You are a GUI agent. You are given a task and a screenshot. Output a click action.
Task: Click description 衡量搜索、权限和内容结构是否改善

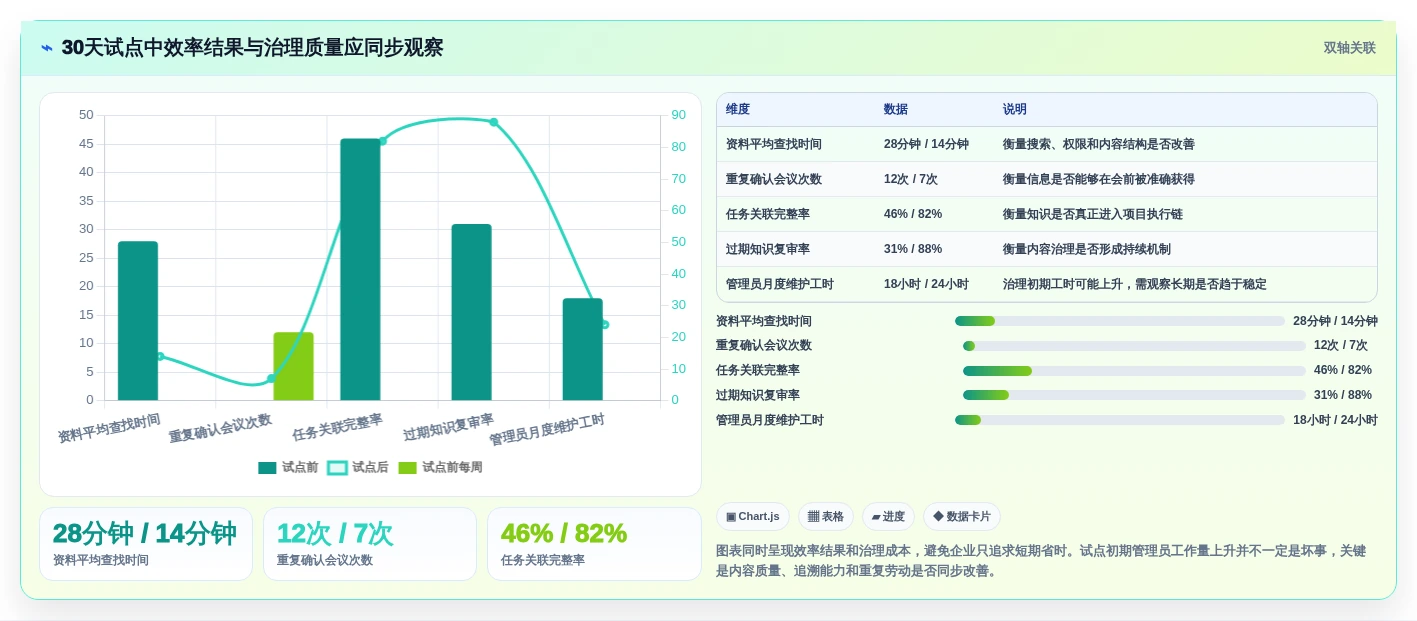point(1099,144)
